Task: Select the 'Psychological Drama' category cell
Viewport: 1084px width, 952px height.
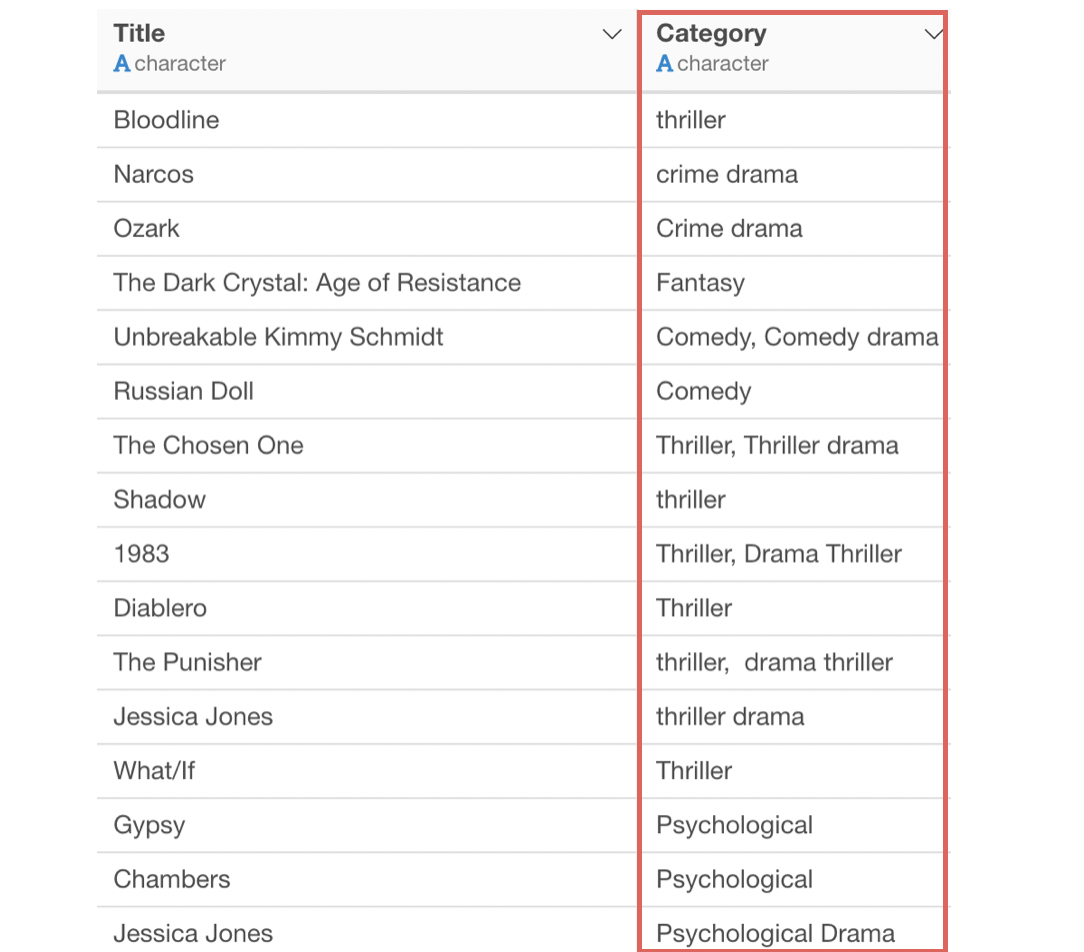Action: [794, 931]
